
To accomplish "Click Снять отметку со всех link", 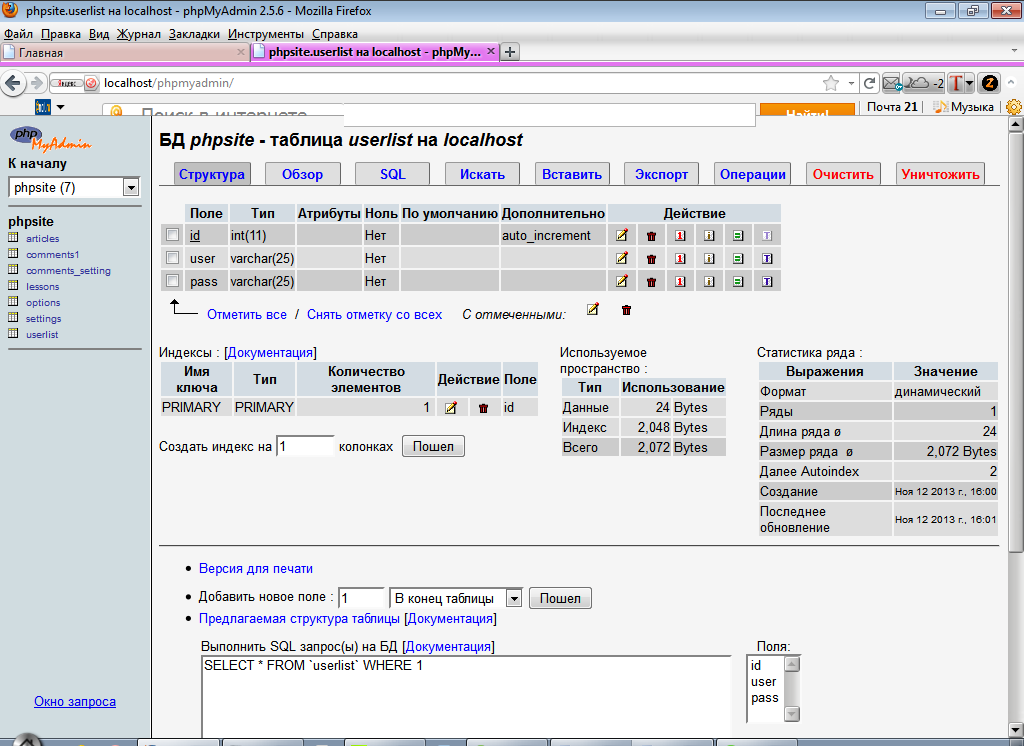I will tap(374, 314).
